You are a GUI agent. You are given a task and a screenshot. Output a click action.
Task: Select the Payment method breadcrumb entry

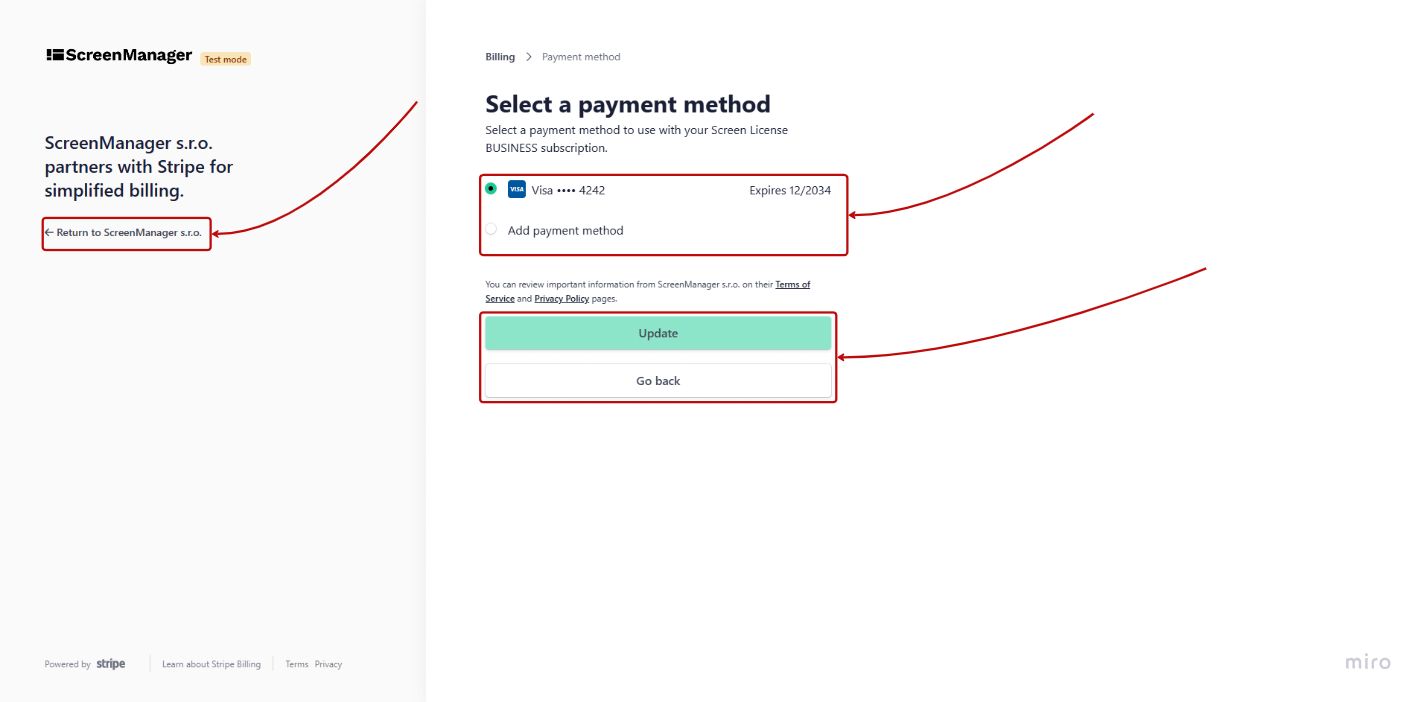(581, 57)
